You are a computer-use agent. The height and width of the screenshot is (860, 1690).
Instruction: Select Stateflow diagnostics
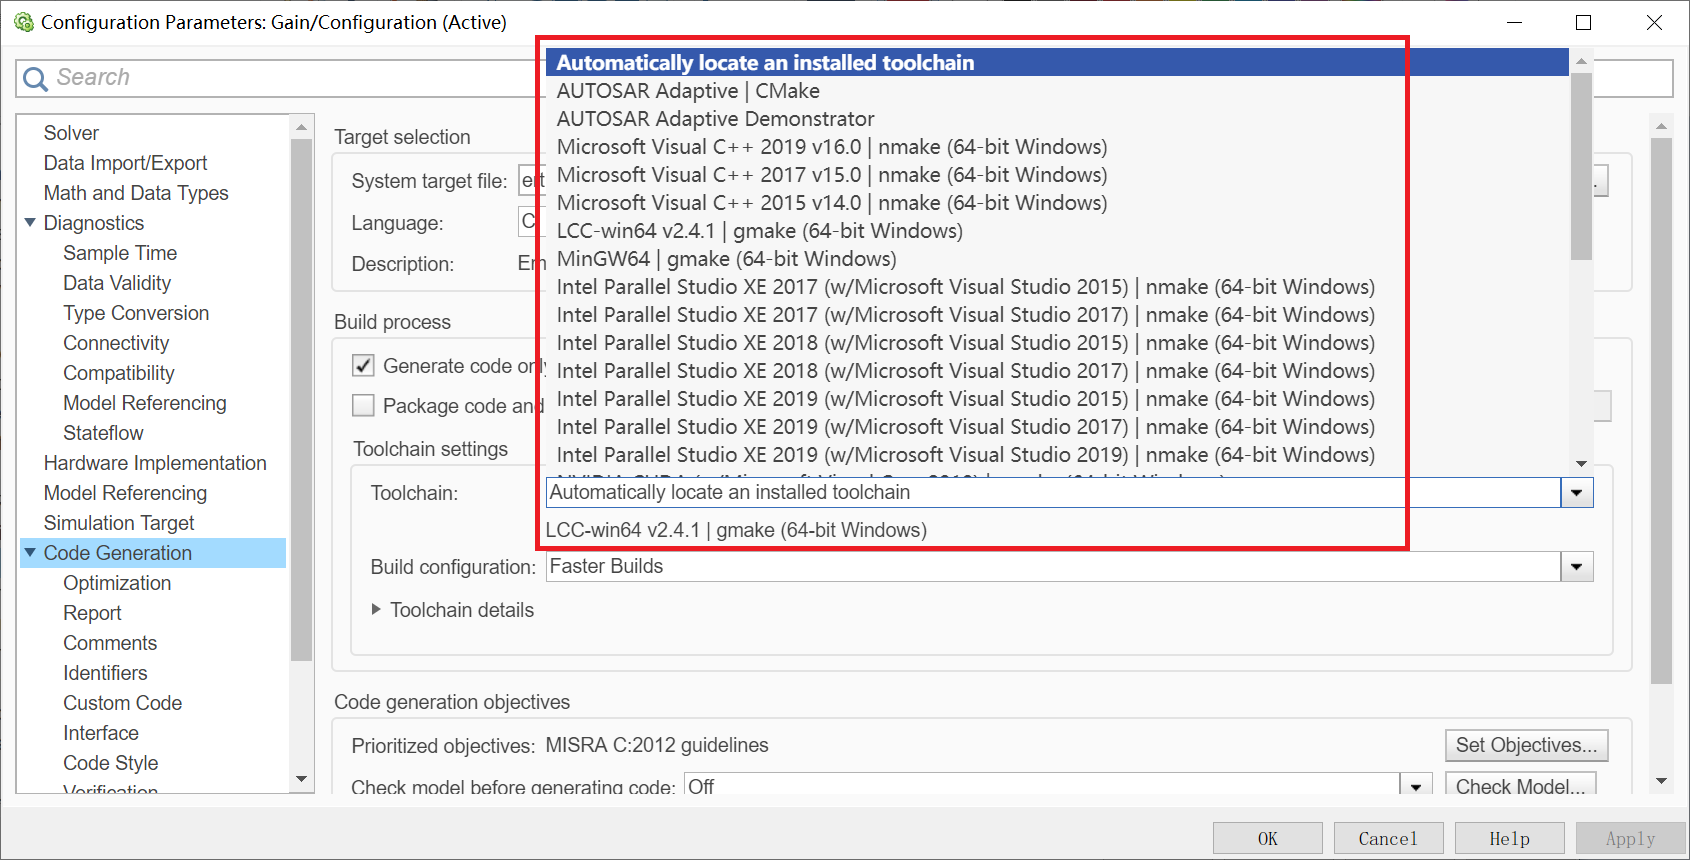click(x=103, y=433)
